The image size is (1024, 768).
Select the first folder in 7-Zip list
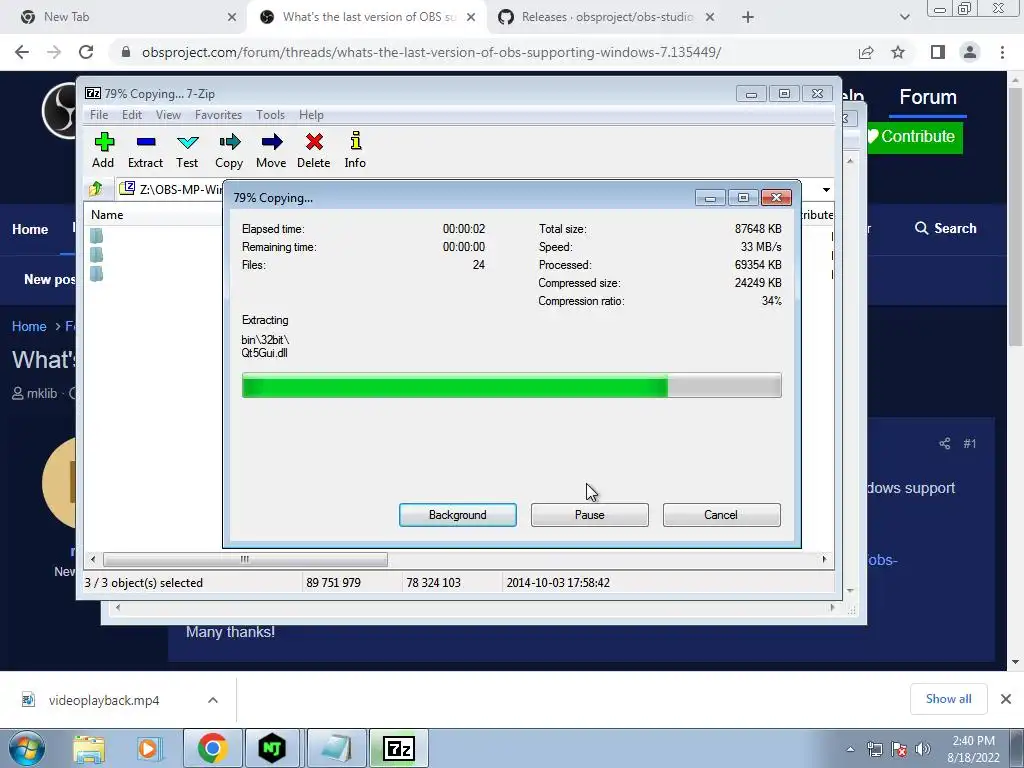point(97,236)
